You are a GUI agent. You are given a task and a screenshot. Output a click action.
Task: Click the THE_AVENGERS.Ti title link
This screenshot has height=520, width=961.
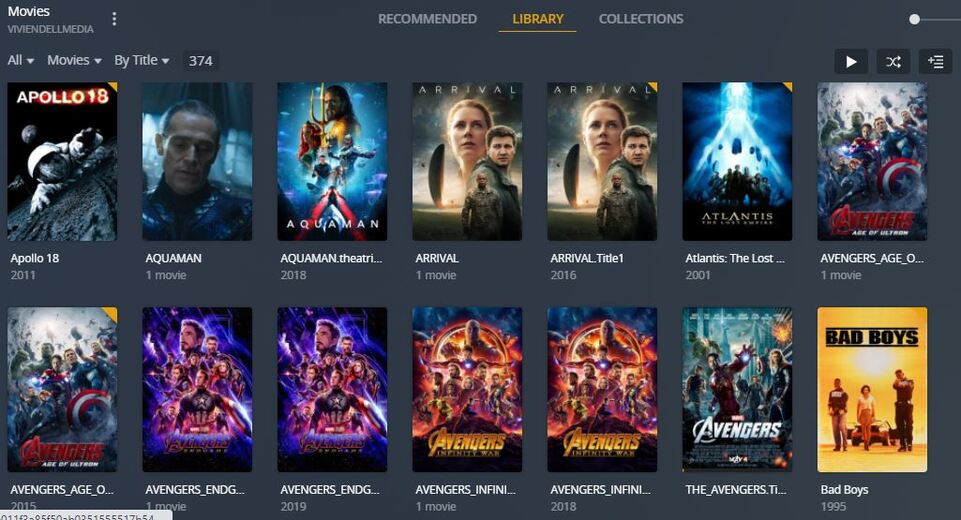click(735, 489)
